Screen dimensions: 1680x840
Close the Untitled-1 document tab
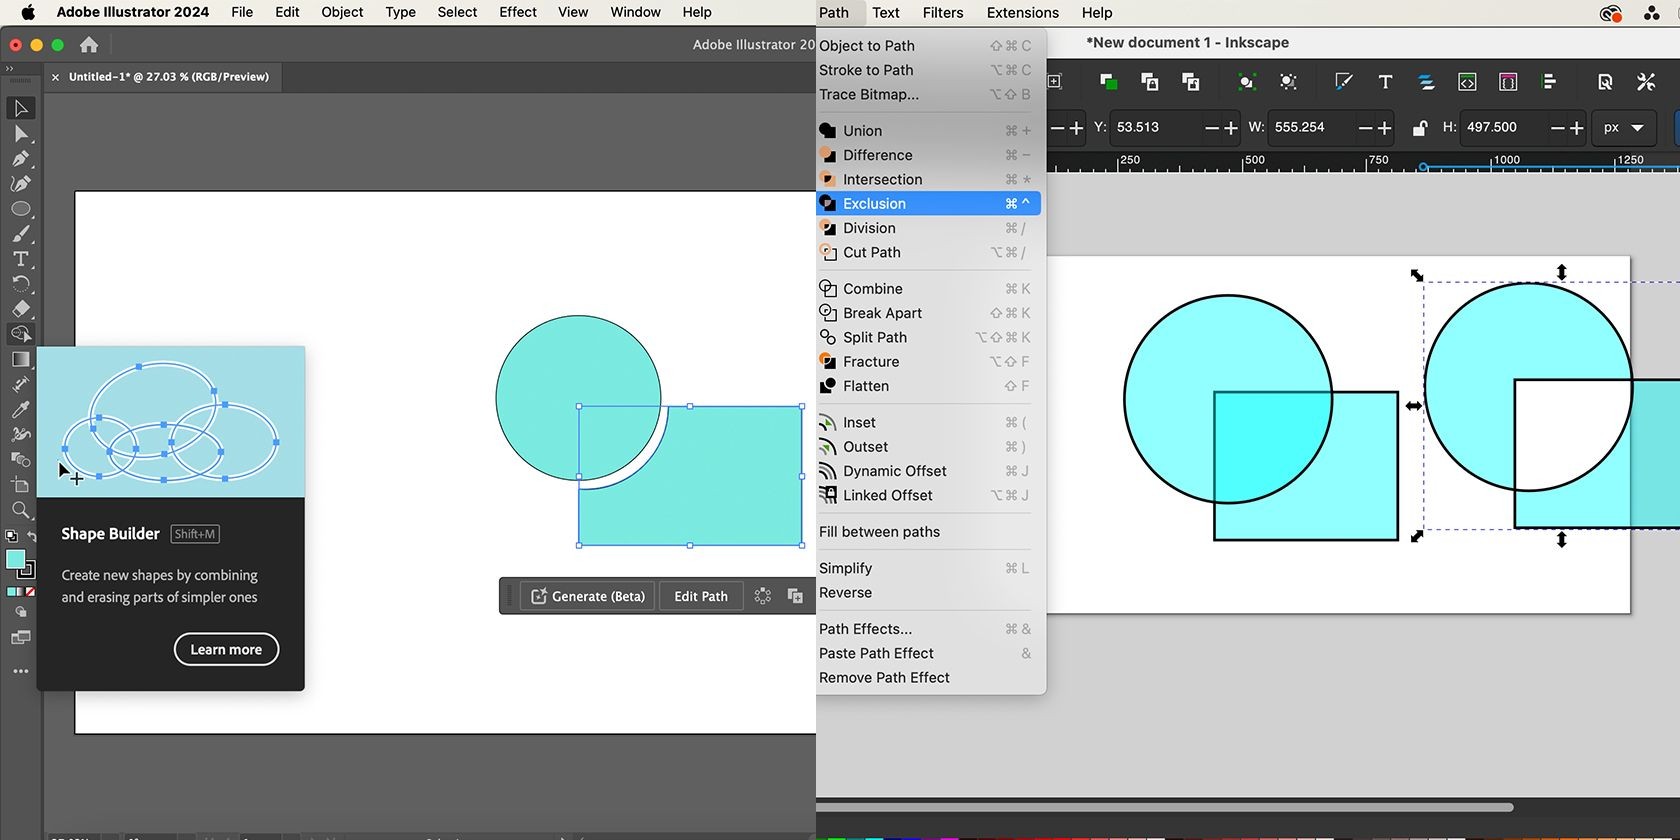(55, 77)
